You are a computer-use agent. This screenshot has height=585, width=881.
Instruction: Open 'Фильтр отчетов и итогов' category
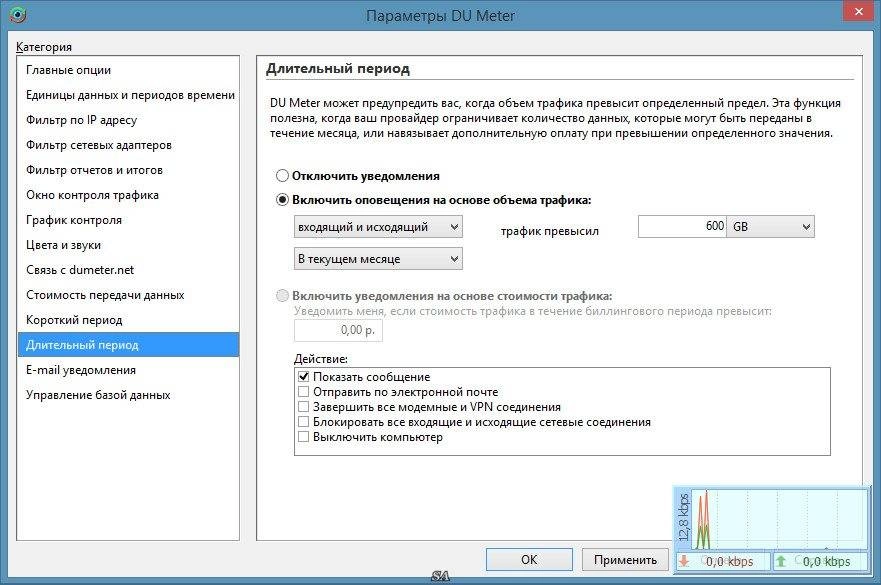128,170
